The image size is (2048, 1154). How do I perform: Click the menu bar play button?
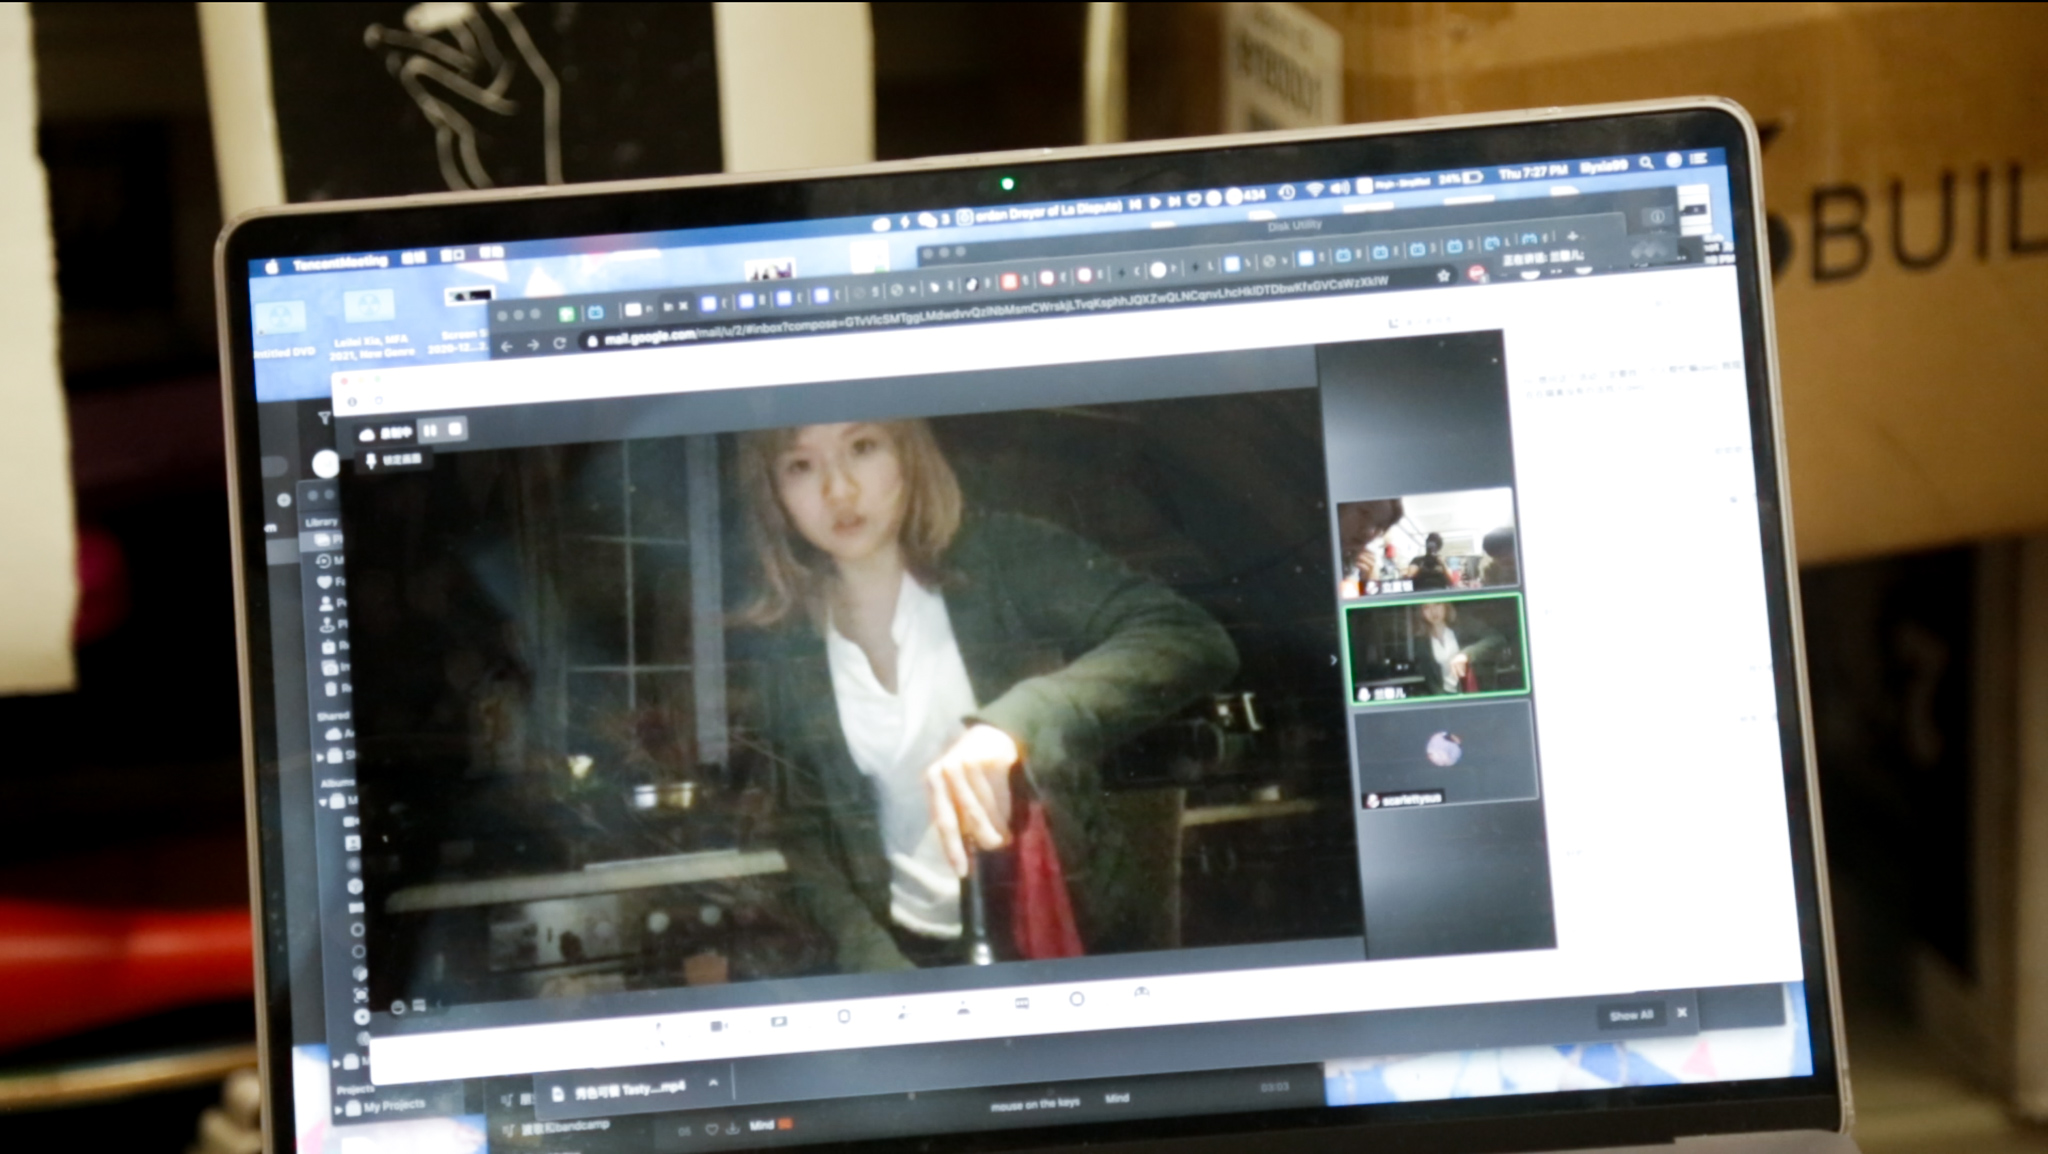pos(1155,202)
